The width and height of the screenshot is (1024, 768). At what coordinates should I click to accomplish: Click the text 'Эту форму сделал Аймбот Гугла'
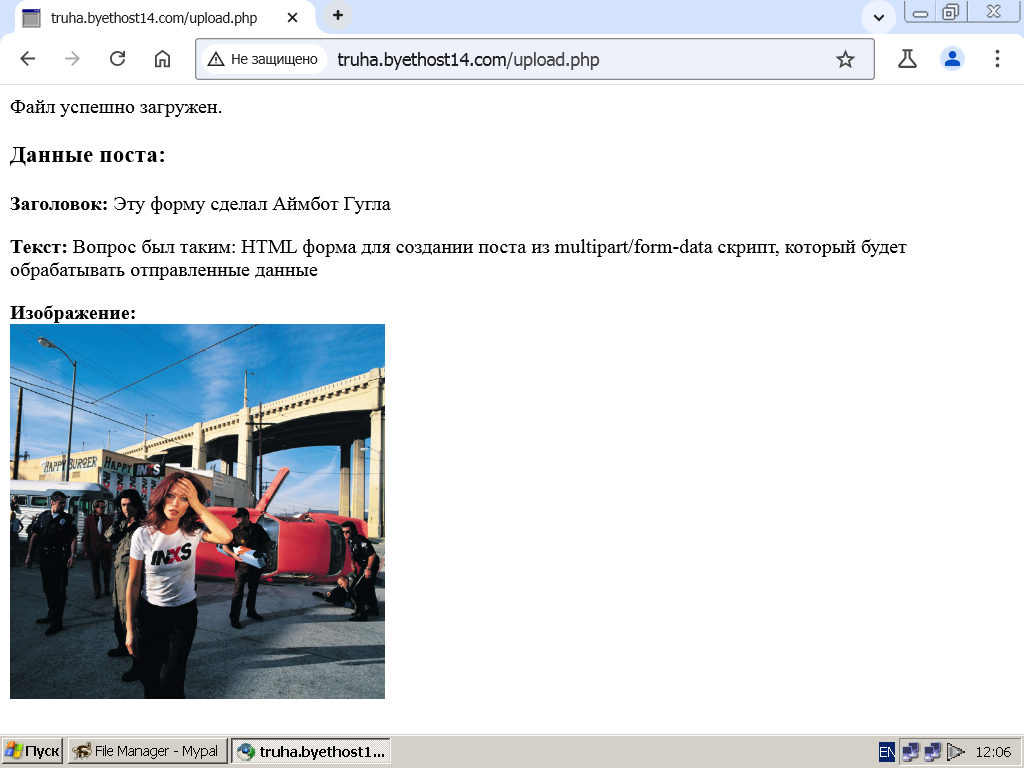click(252, 204)
